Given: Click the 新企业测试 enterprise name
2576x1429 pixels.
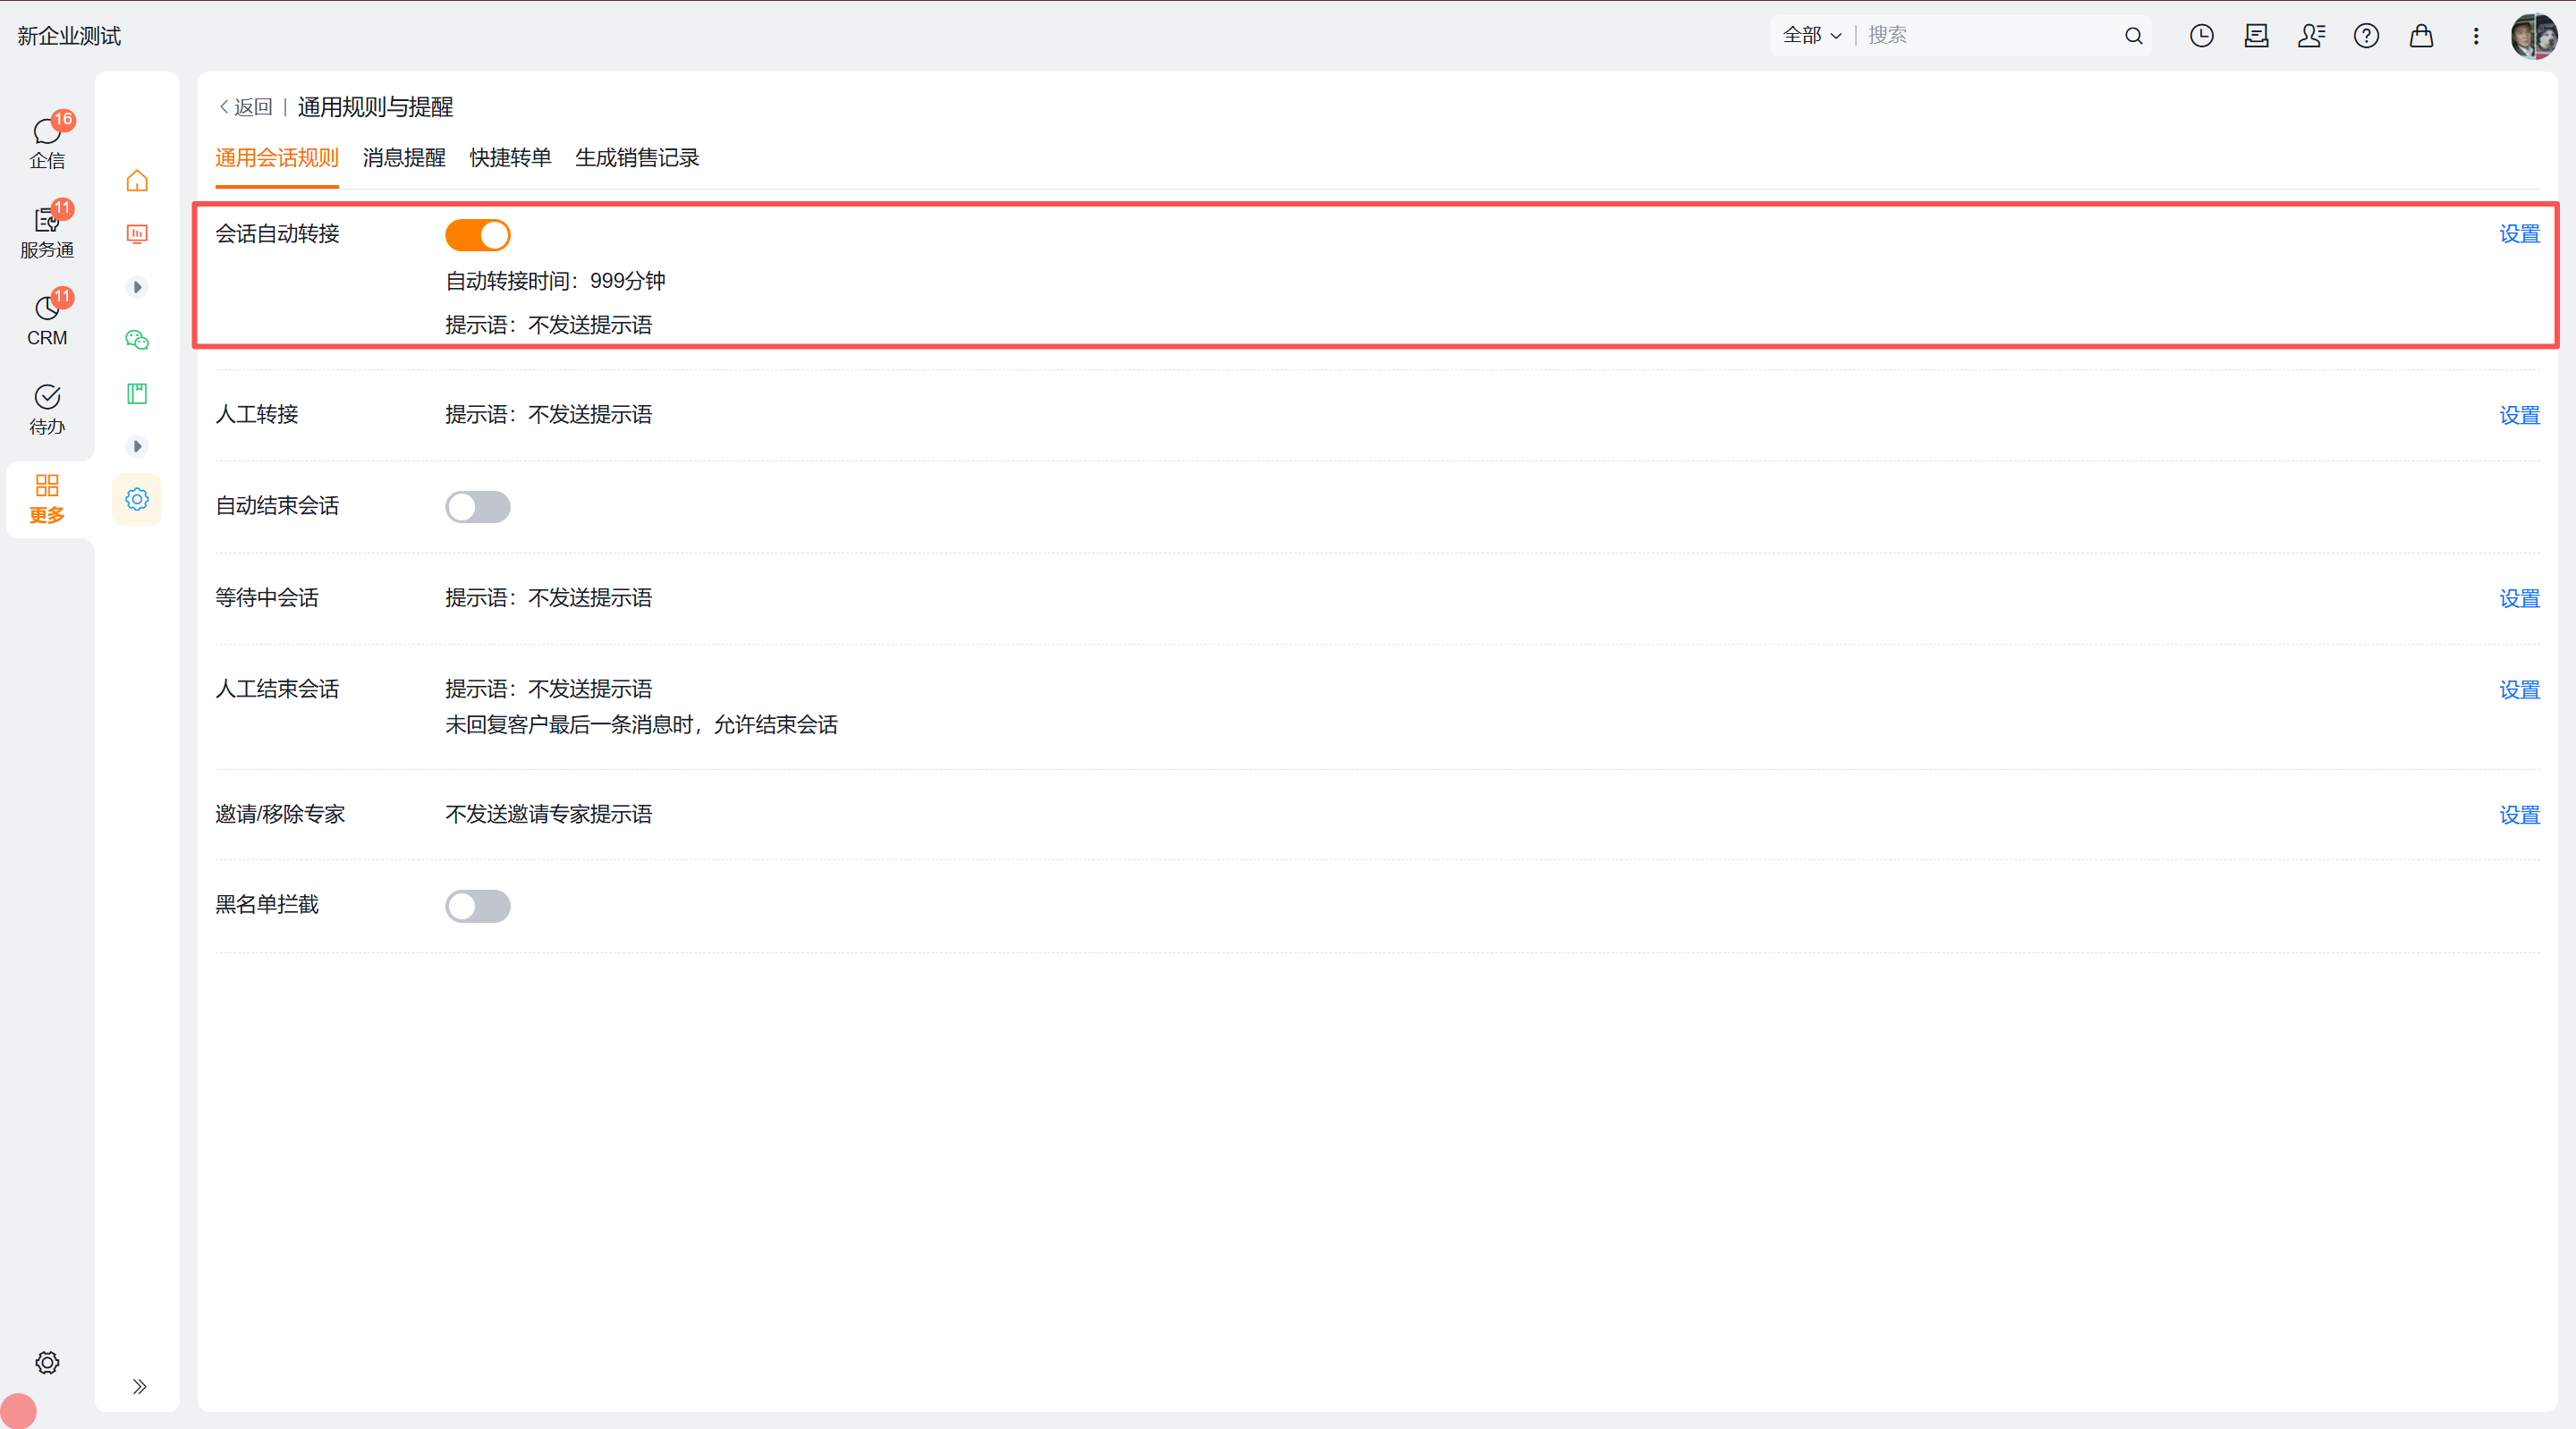Looking at the screenshot, I should pyautogui.click(x=69, y=36).
